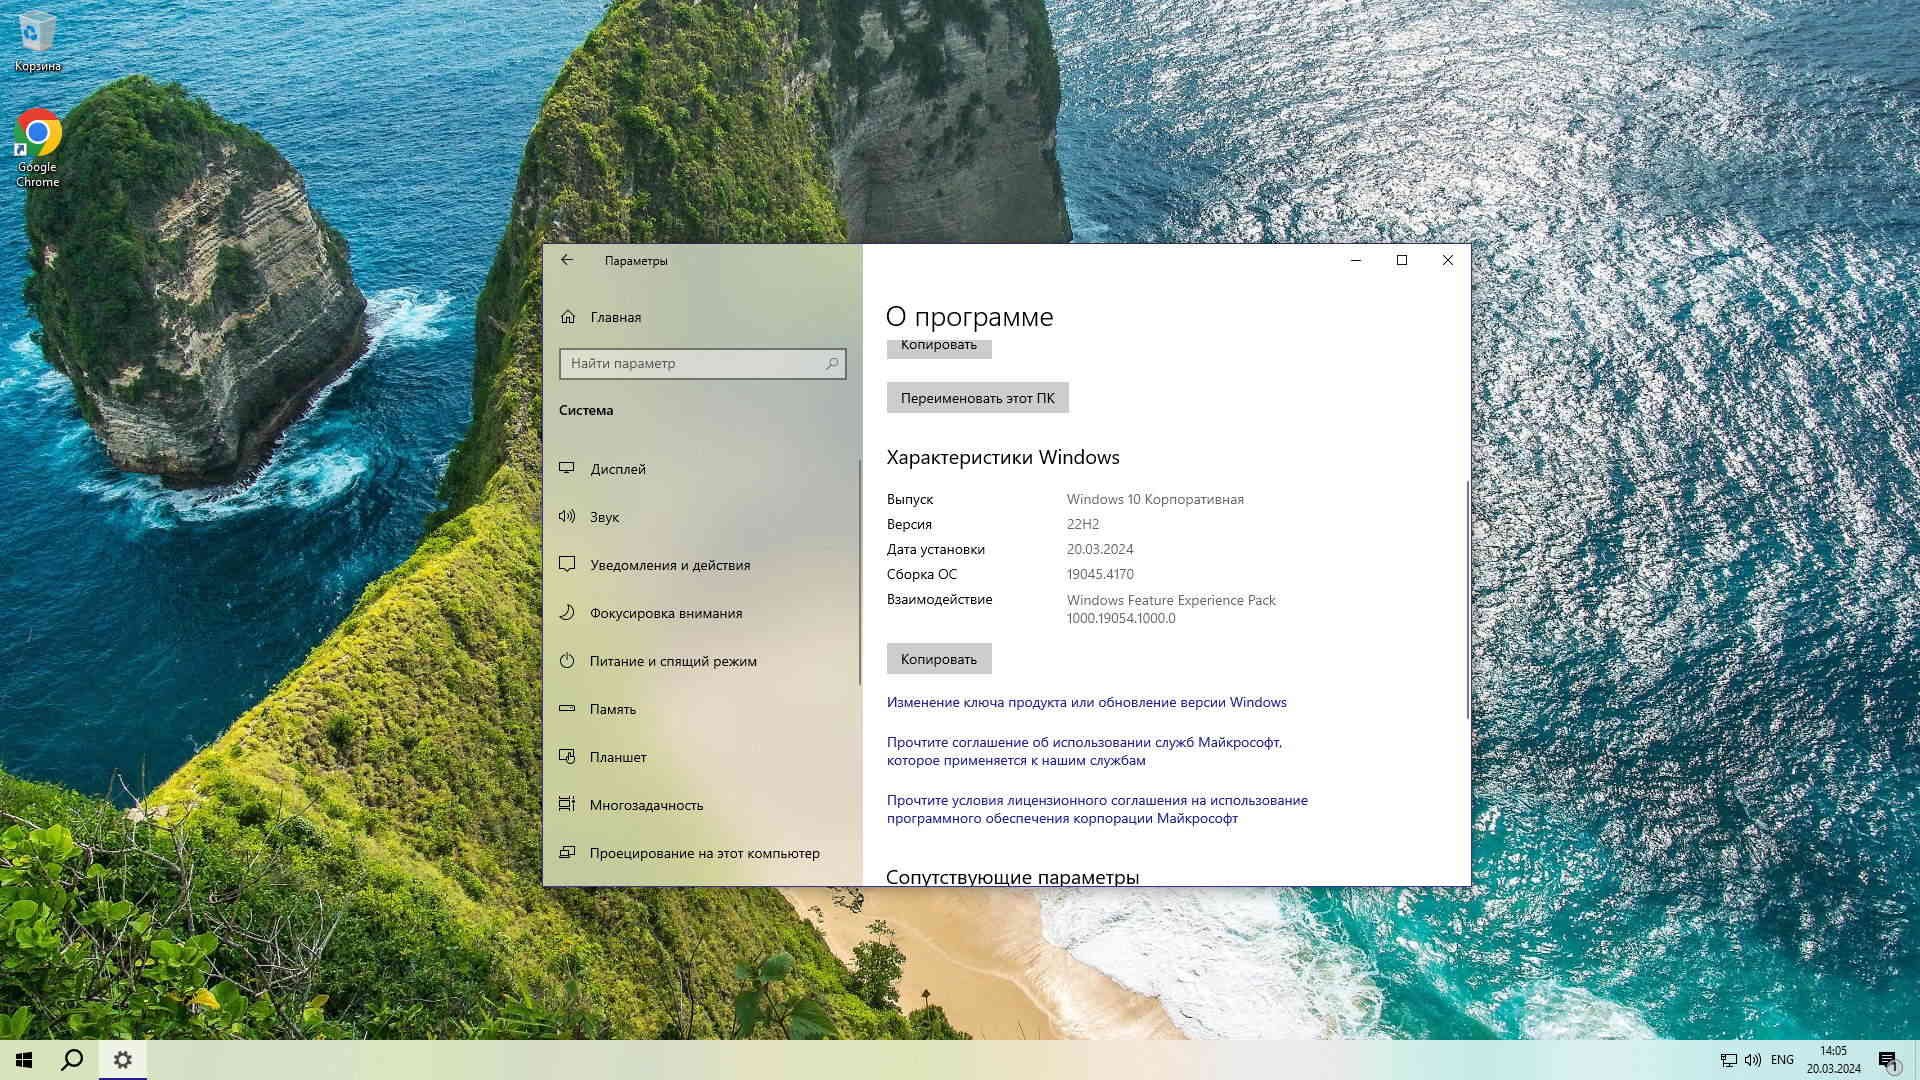Click into the Найти параметр search box

point(690,364)
